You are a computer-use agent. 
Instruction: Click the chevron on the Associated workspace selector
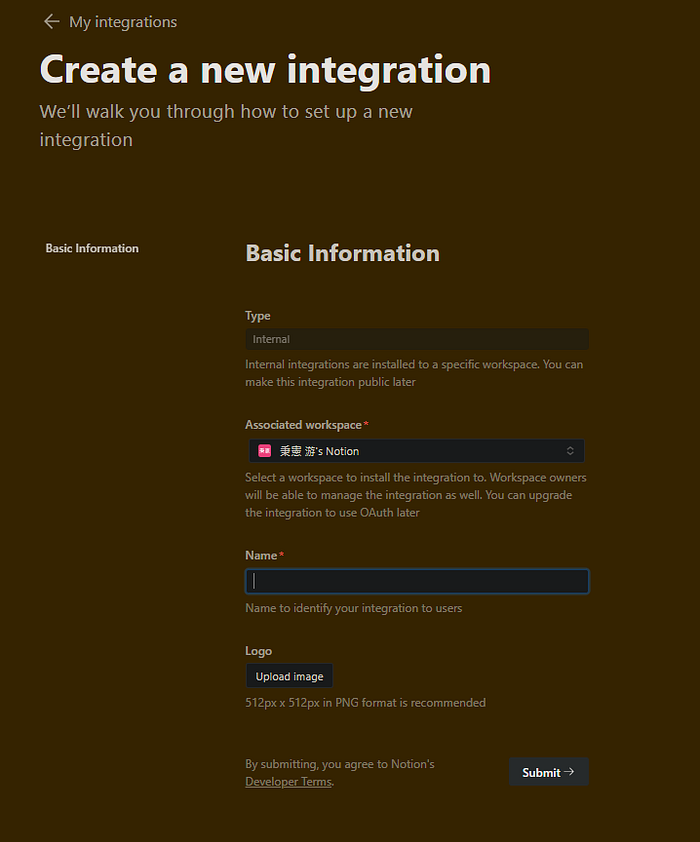(x=571, y=450)
